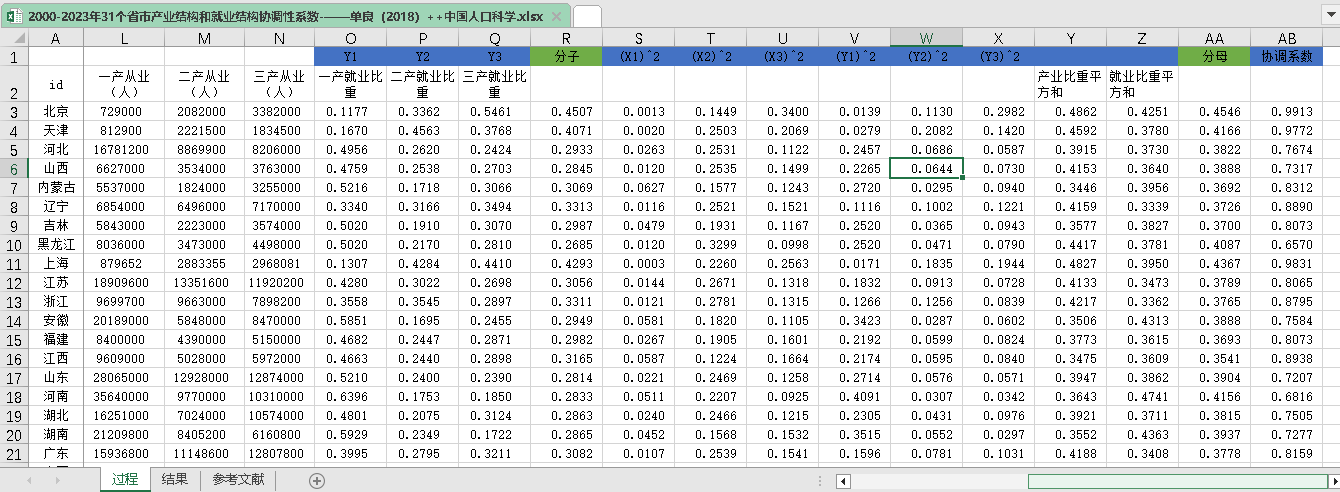
Task: Select the 浙江 cell
Action: [x=56, y=303]
